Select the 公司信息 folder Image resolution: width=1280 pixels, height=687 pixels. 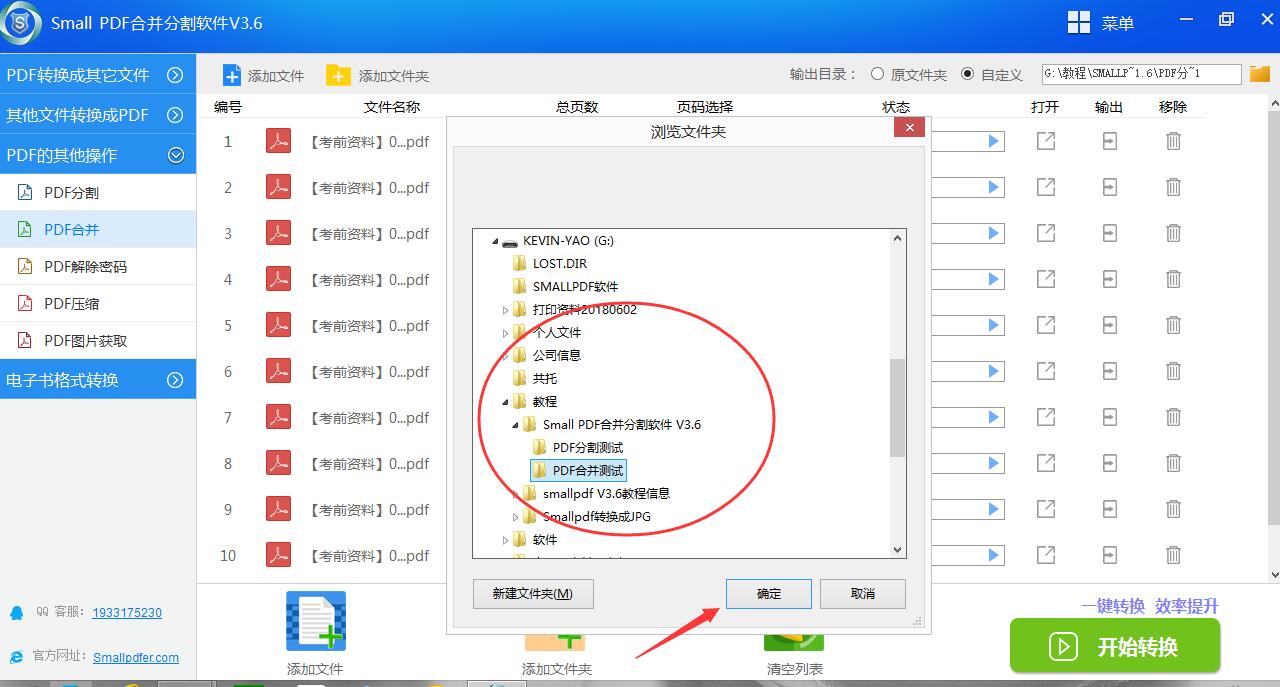[557, 356]
